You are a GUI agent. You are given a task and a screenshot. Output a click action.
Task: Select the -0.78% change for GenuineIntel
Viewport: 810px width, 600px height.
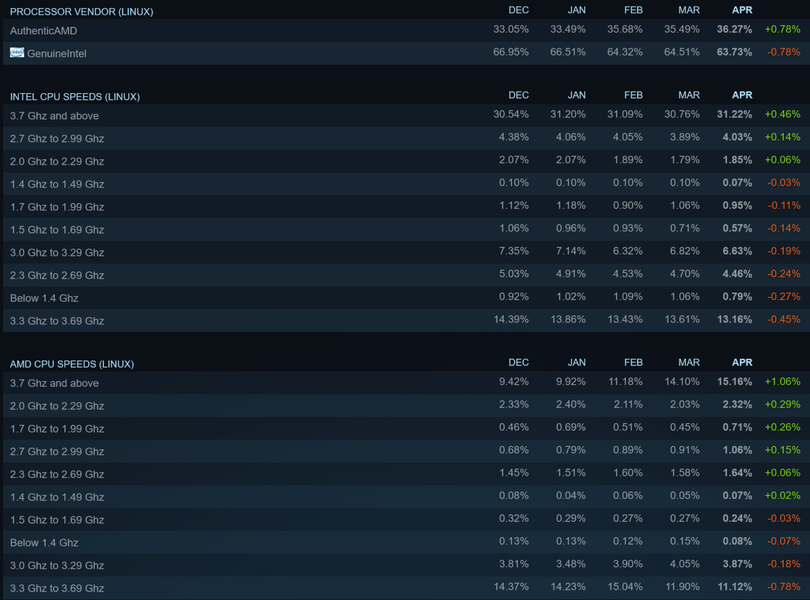click(x=782, y=52)
